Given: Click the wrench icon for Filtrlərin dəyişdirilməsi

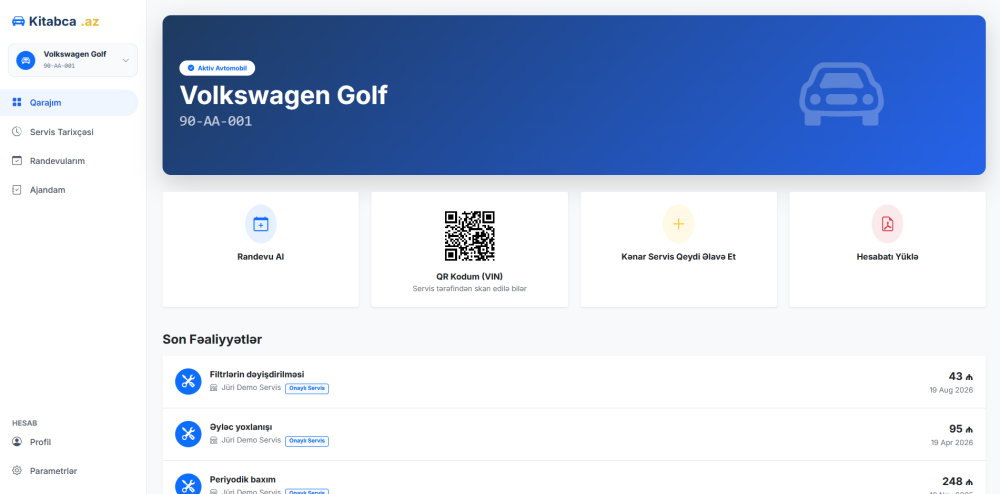Looking at the screenshot, I should click(x=188, y=382).
